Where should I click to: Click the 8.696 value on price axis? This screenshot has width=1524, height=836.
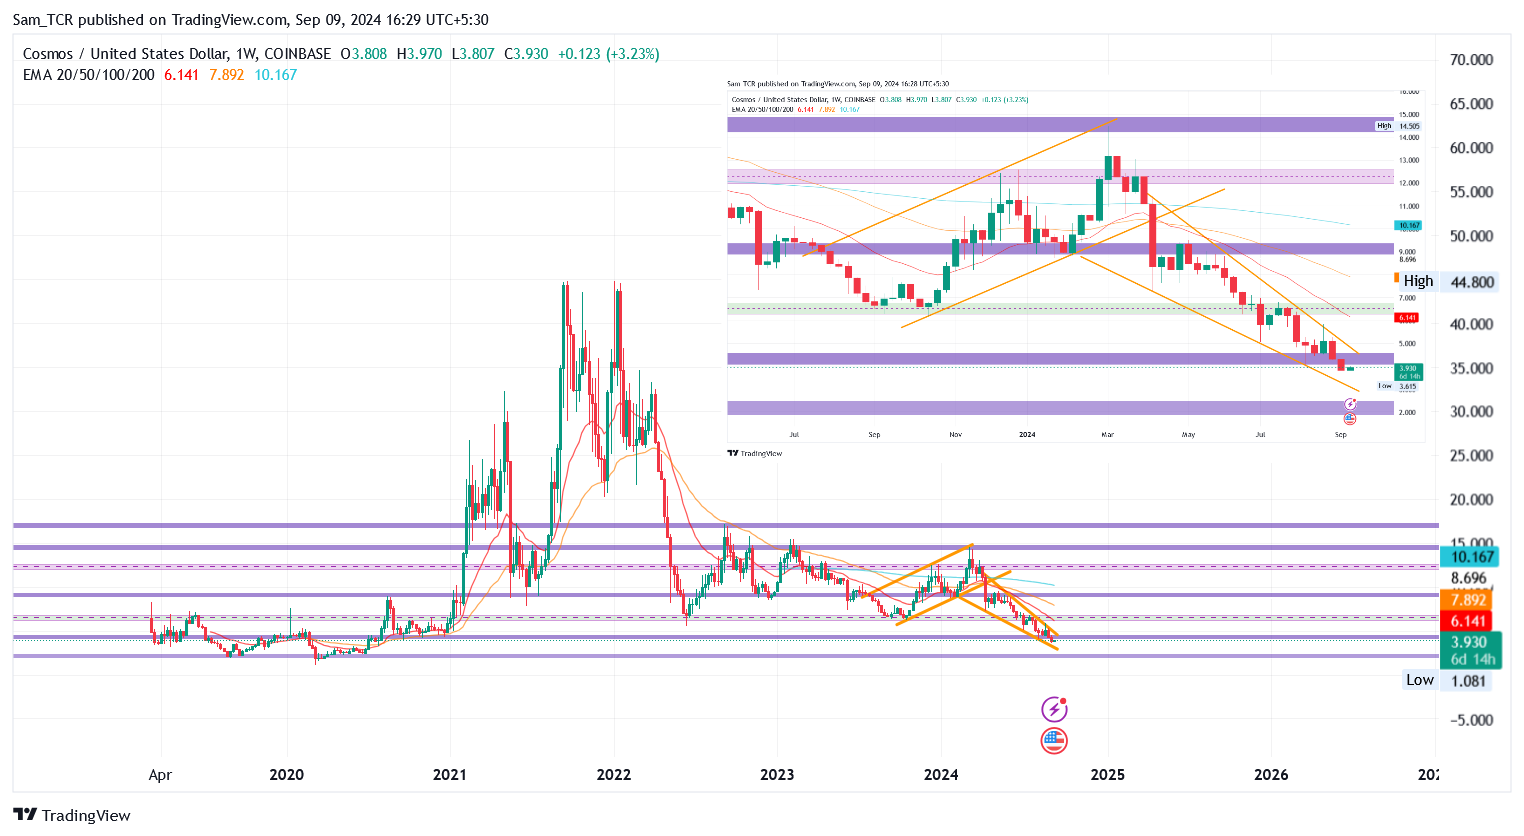(x=1468, y=578)
